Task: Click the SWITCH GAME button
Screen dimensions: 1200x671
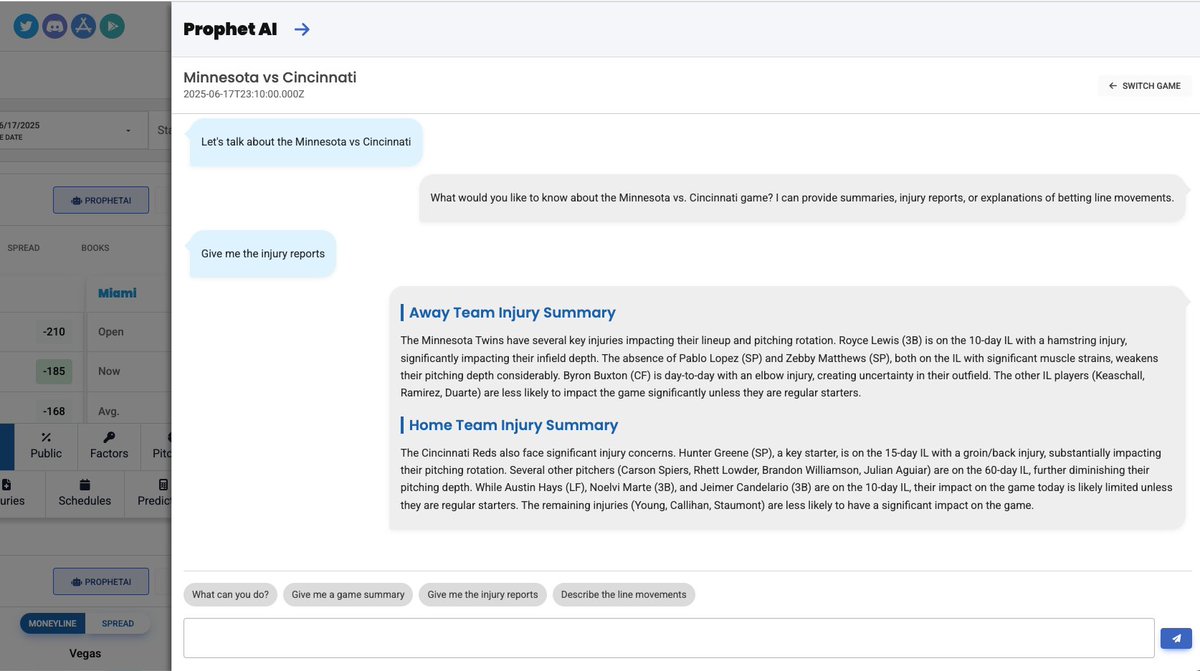Action: [x=1145, y=86]
